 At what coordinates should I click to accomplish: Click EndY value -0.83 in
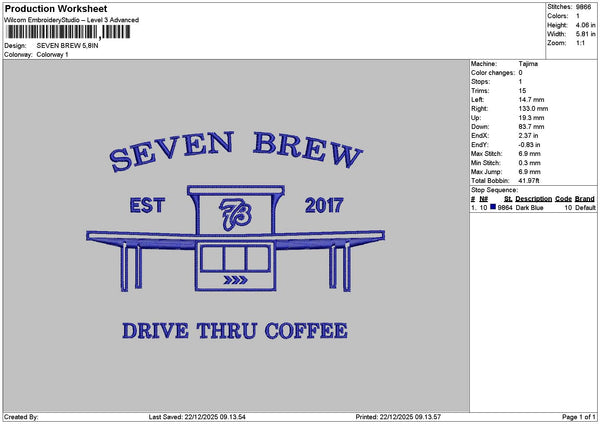tap(529, 145)
